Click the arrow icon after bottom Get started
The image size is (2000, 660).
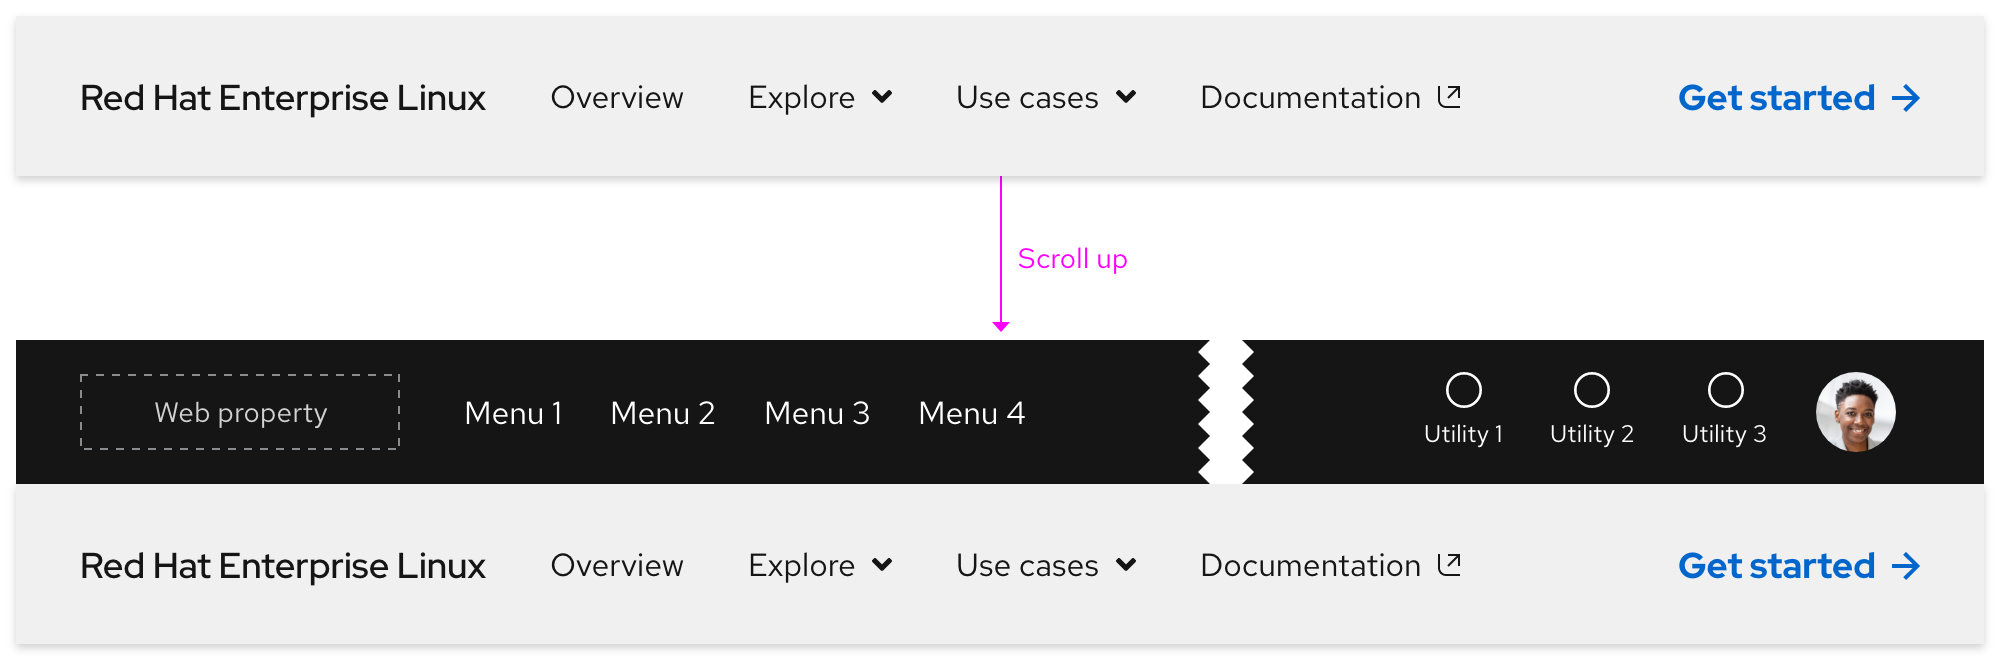click(1906, 566)
